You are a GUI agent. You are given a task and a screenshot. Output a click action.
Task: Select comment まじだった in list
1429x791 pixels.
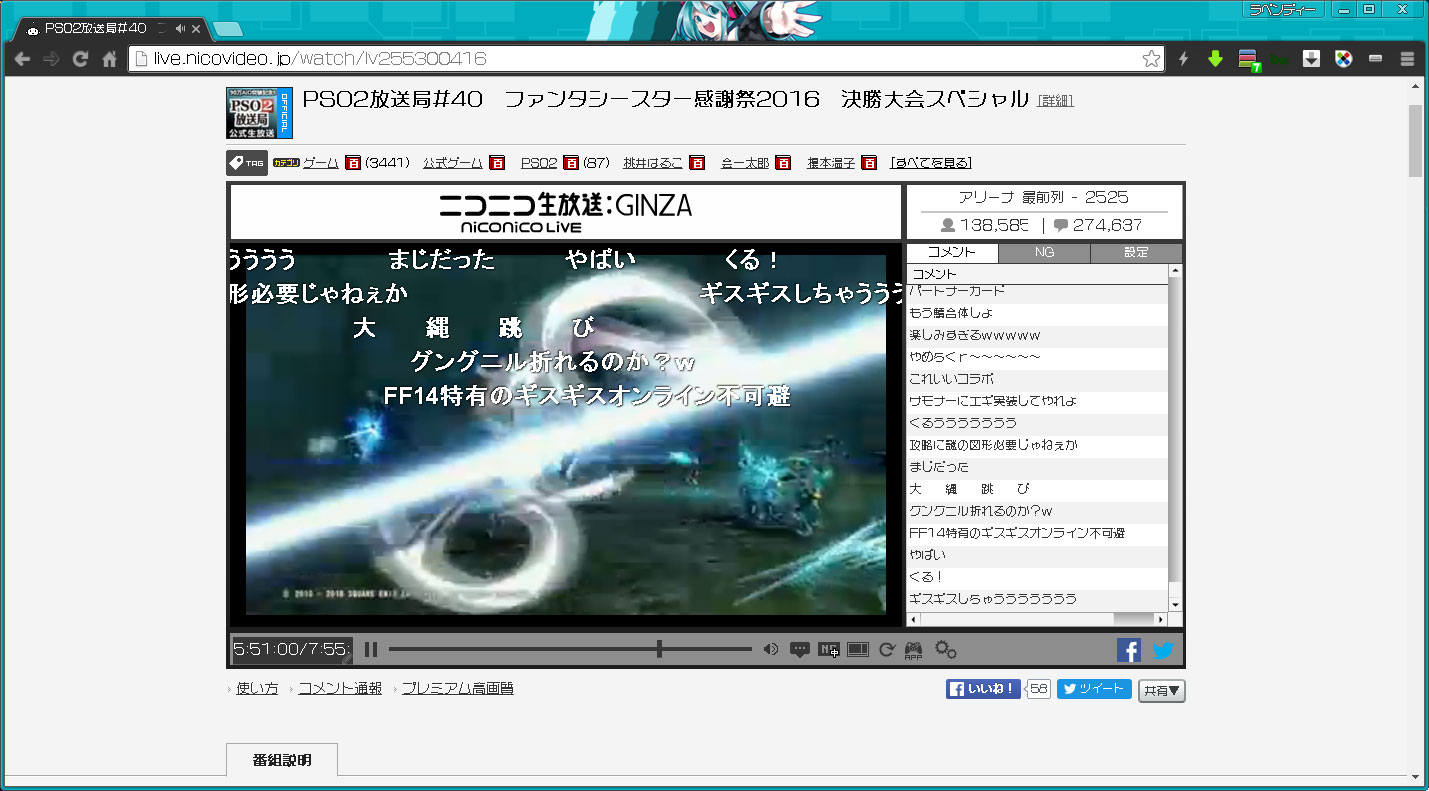pos(1037,467)
